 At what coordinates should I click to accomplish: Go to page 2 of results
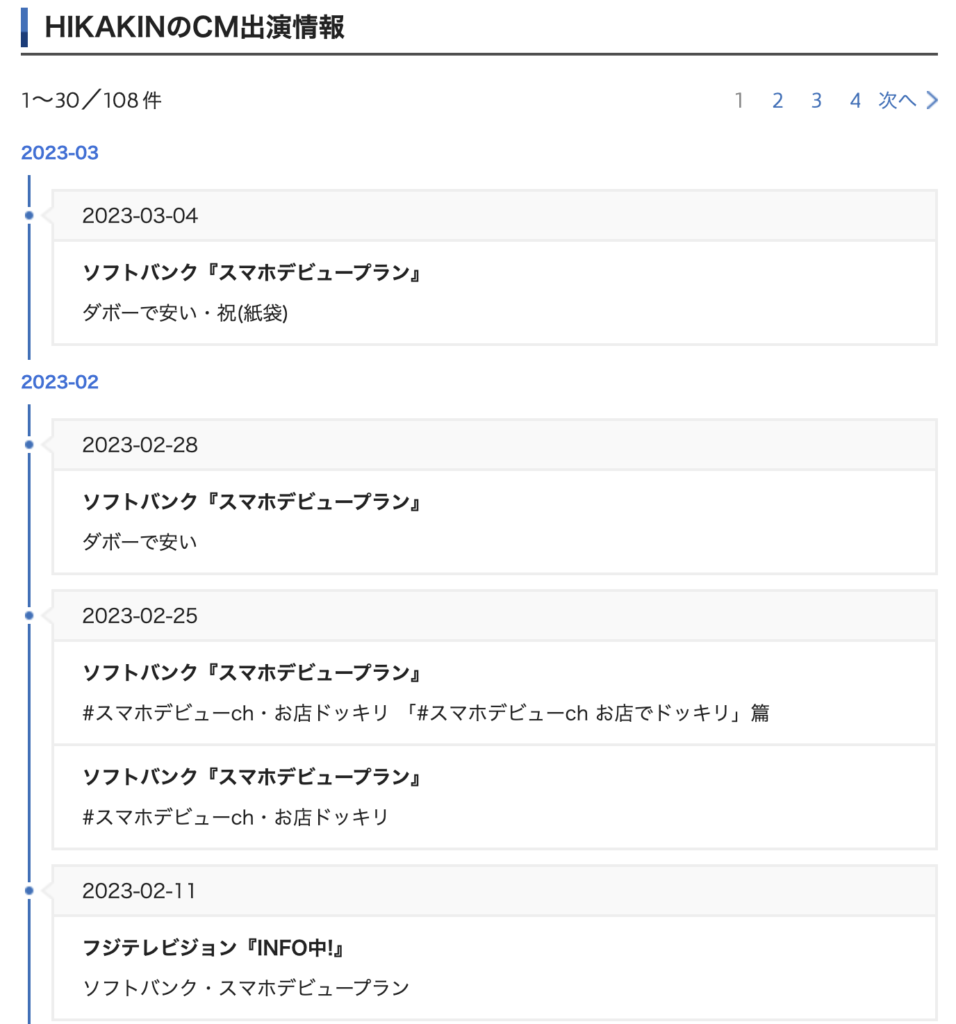pyautogui.click(x=777, y=101)
